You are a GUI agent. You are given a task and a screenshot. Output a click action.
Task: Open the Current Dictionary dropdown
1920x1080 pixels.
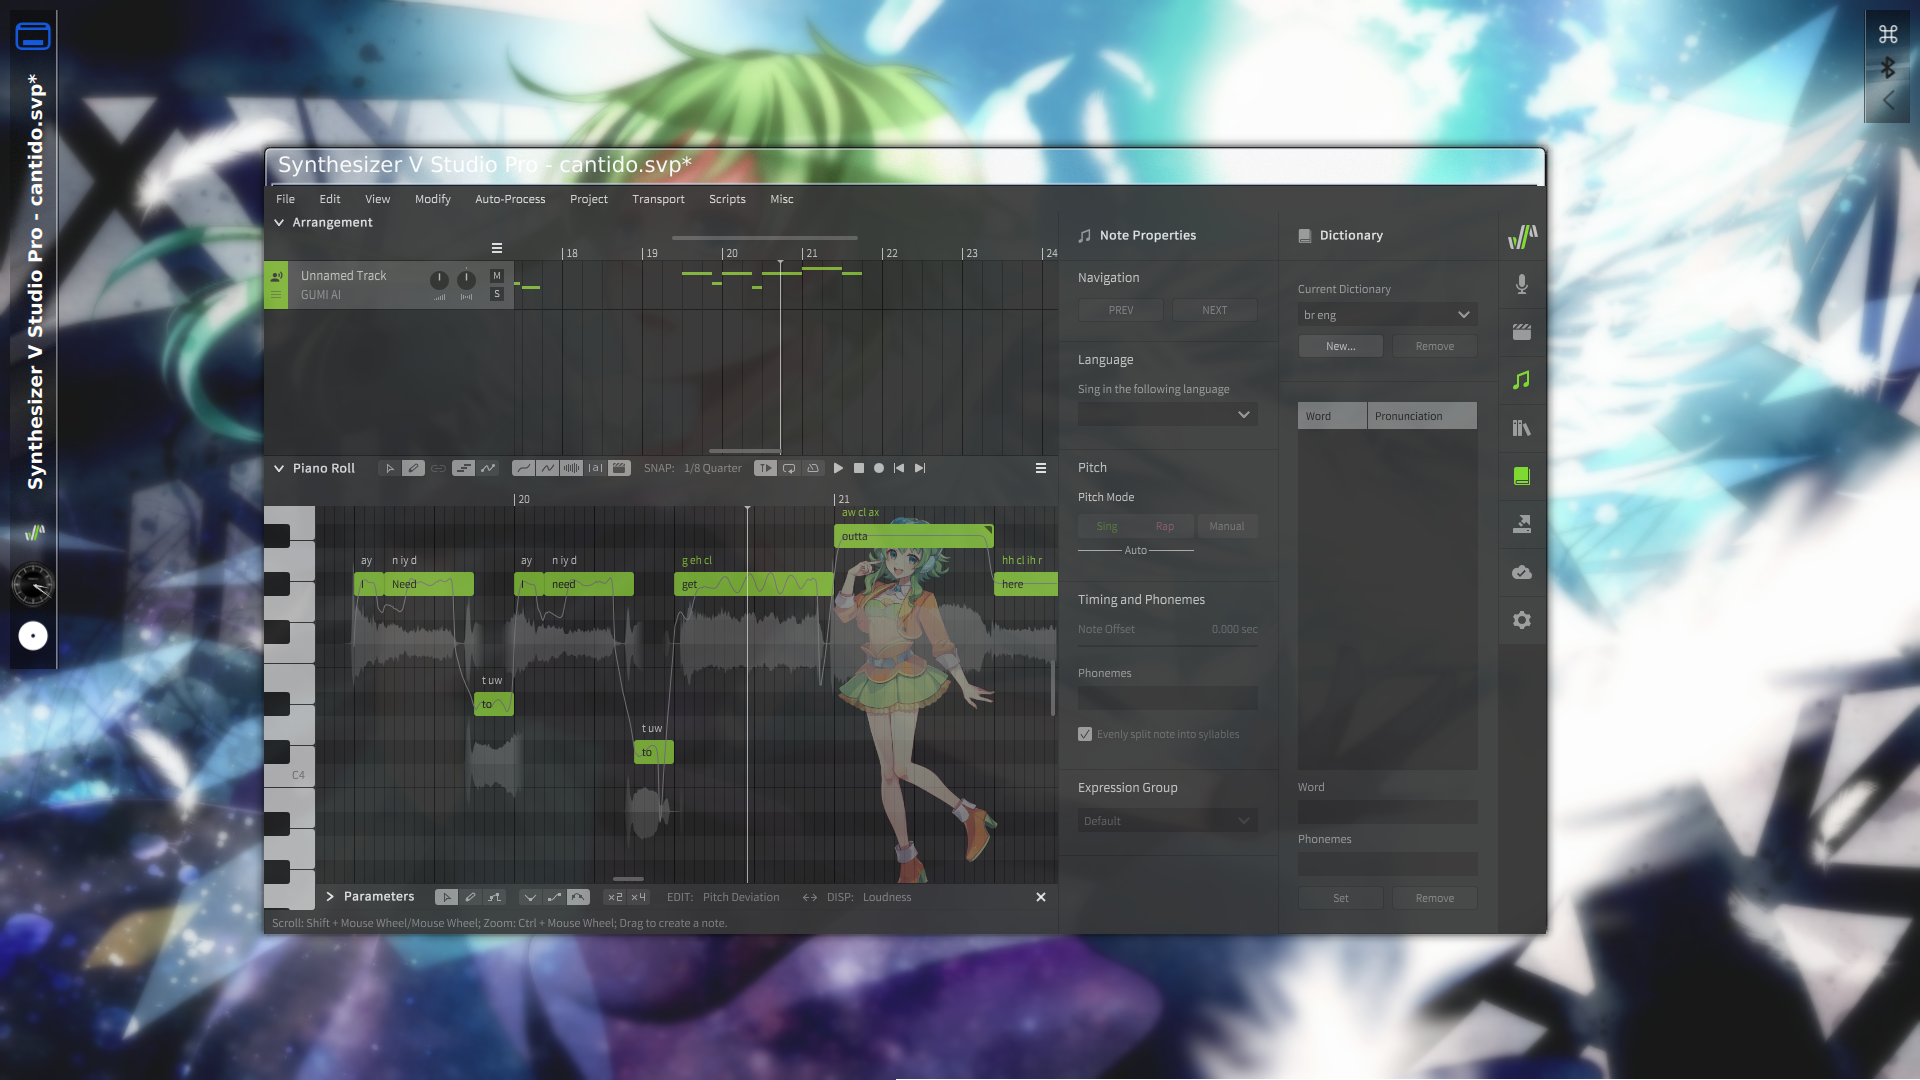(1386, 315)
